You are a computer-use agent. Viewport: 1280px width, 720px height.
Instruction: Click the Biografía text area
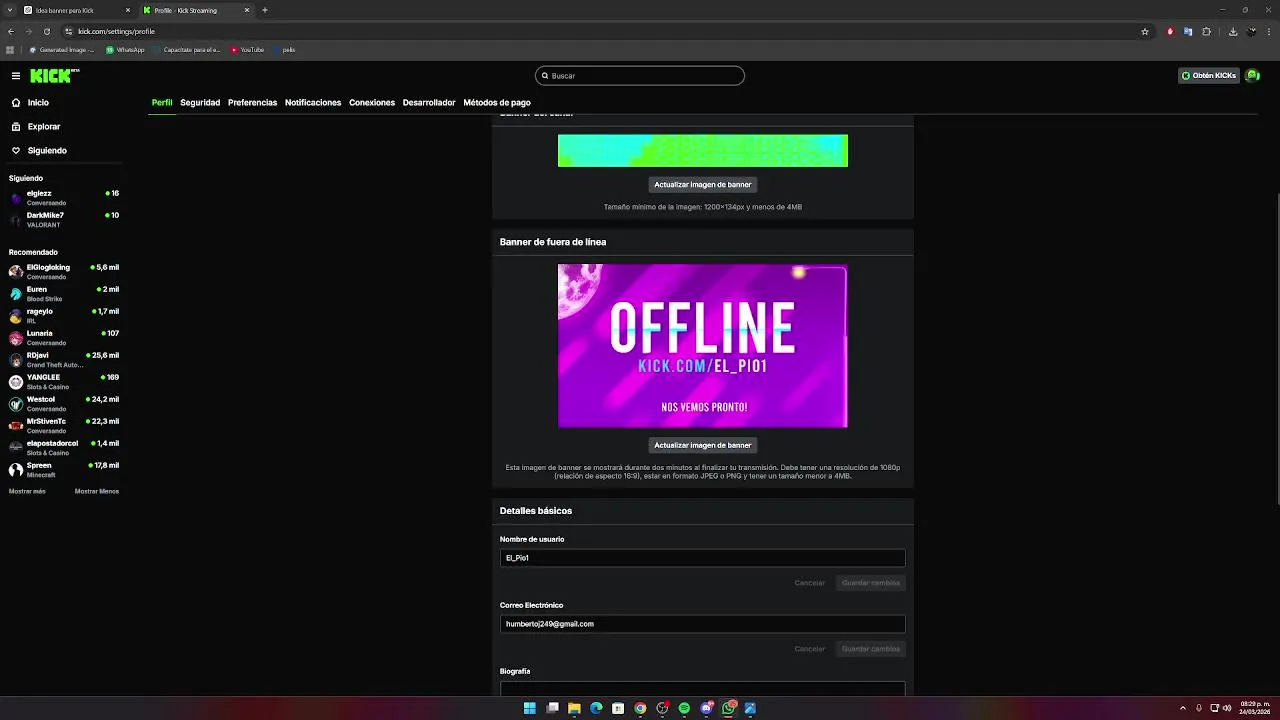702,688
